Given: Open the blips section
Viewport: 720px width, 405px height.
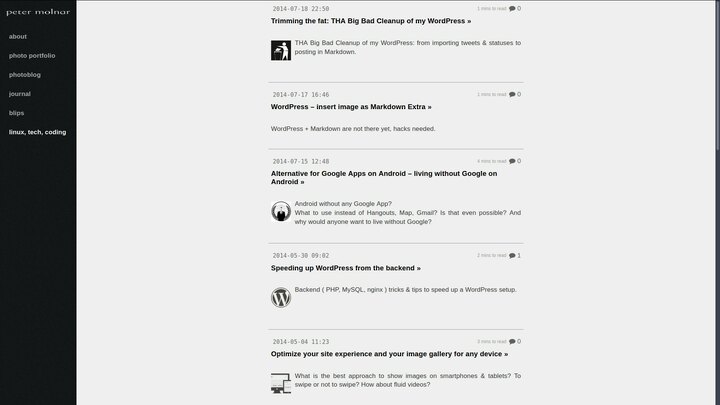Looking at the screenshot, I should tap(17, 113).
